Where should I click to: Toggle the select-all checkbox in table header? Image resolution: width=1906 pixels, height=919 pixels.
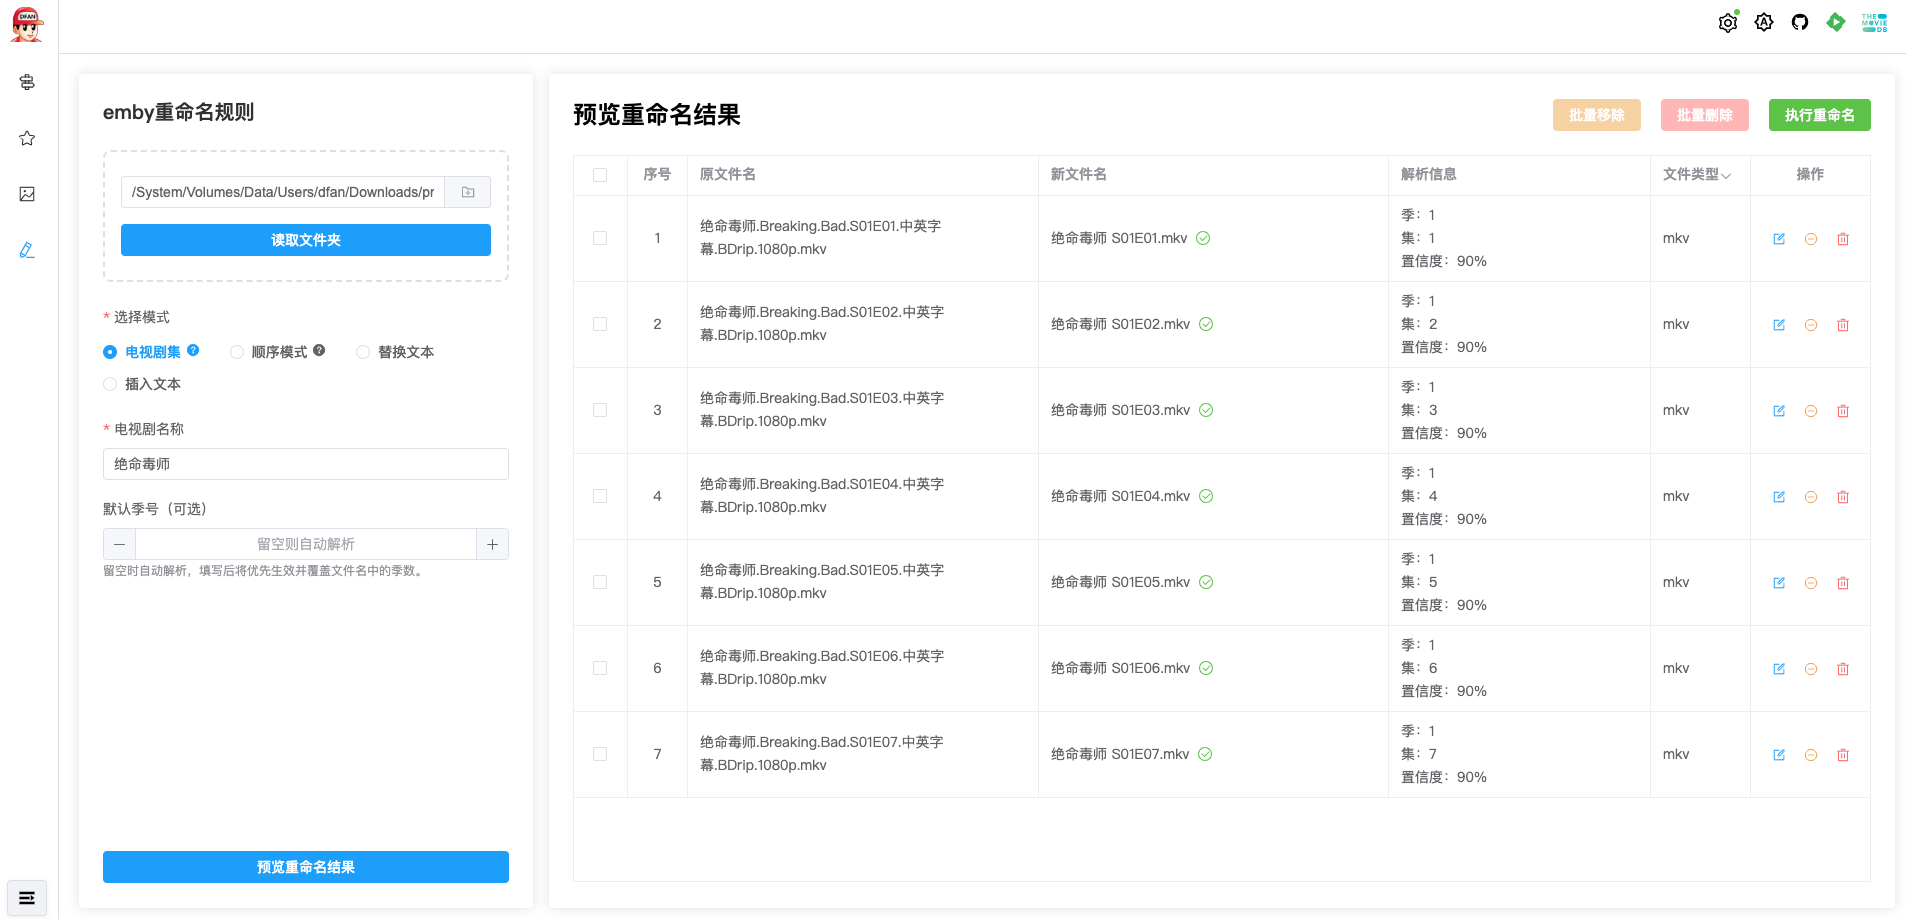coord(600,175)
